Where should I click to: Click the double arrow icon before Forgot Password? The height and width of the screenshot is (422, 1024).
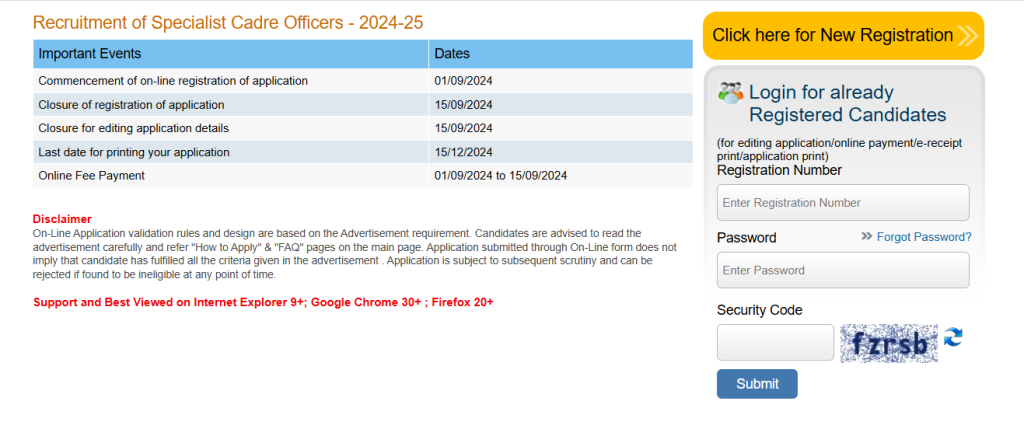coord(866,237)
